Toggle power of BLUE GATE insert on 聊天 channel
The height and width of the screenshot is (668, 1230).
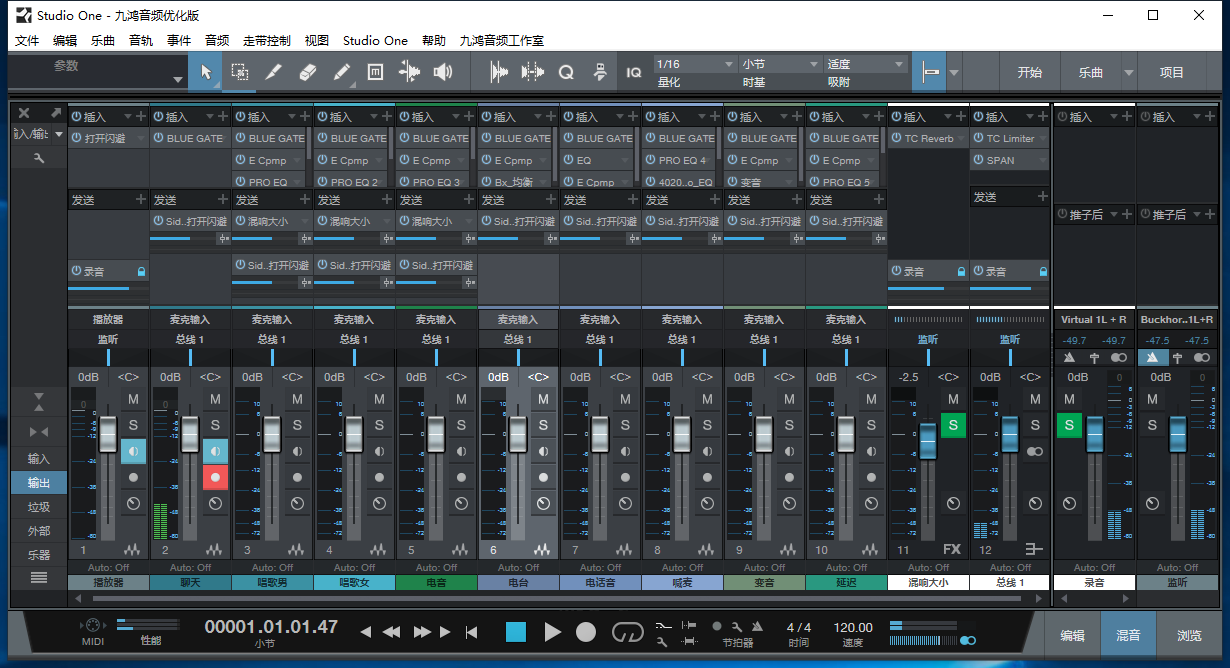158,139
